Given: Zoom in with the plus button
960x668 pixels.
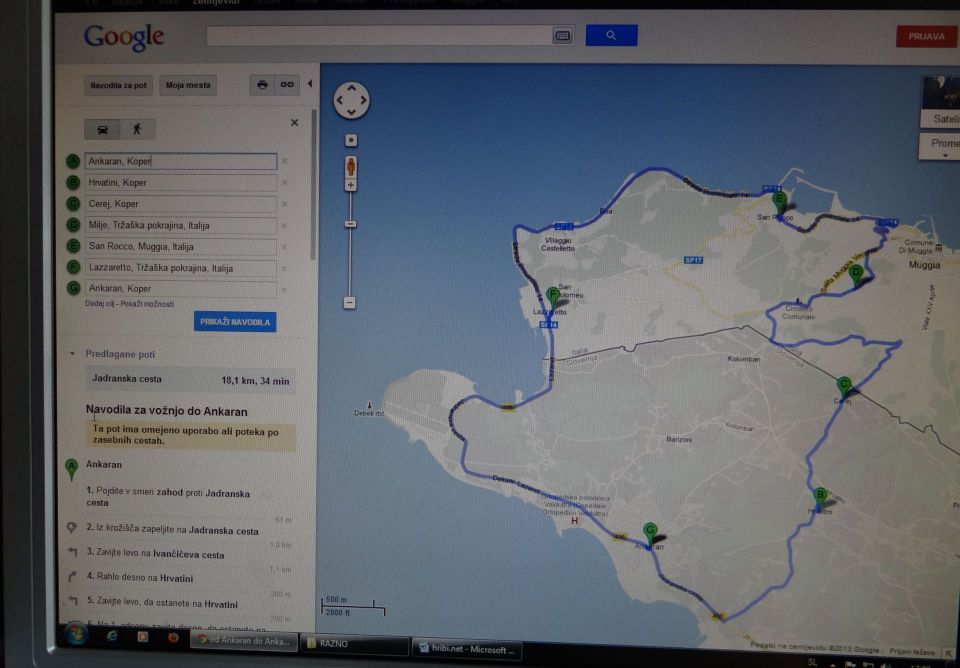Looking at the screenshot, I should (x=351, y=185).
